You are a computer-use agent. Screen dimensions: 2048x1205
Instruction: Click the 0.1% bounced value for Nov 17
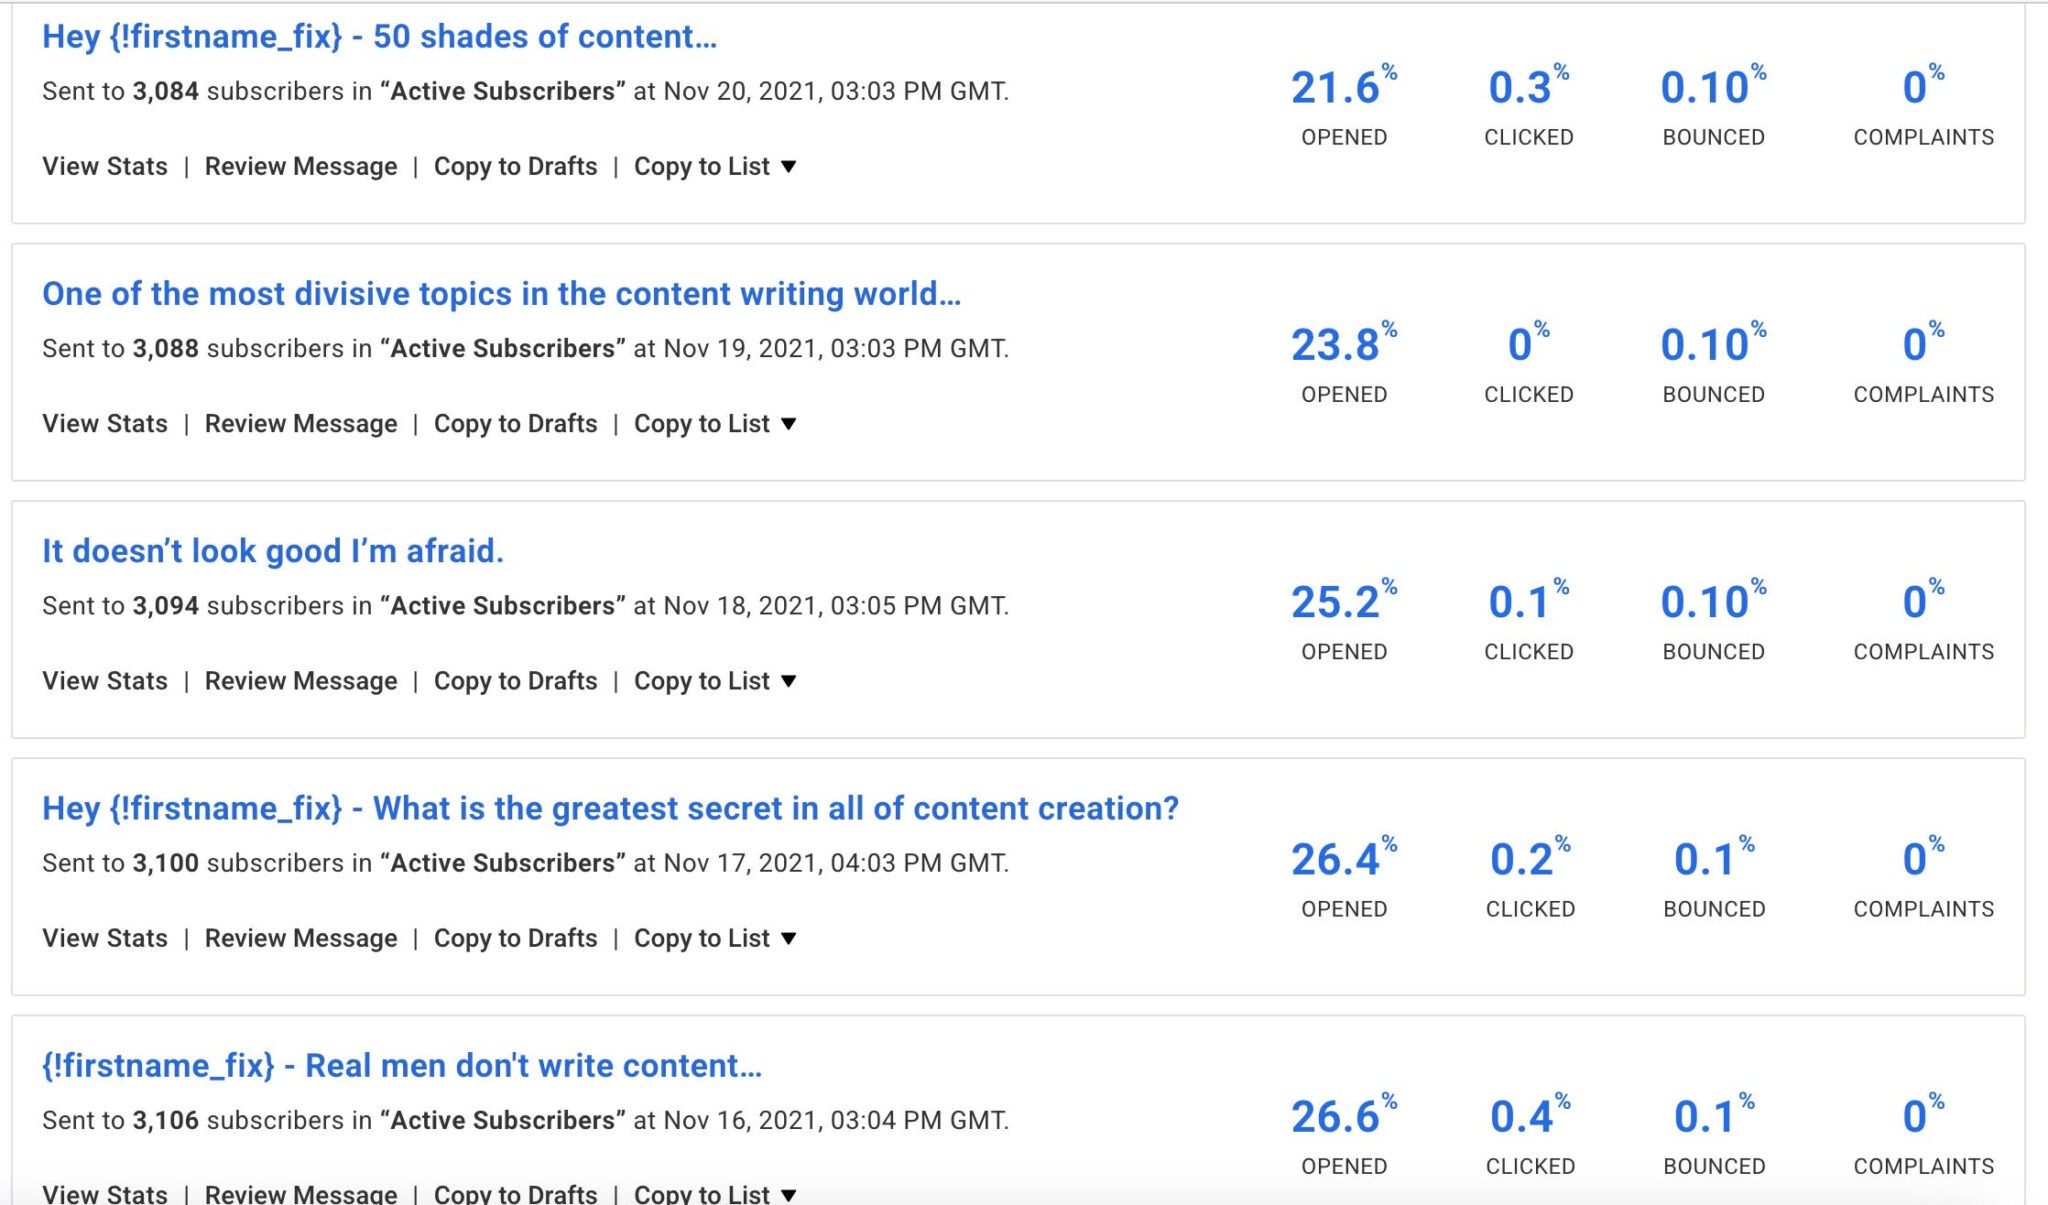[x=1714, y=858]
